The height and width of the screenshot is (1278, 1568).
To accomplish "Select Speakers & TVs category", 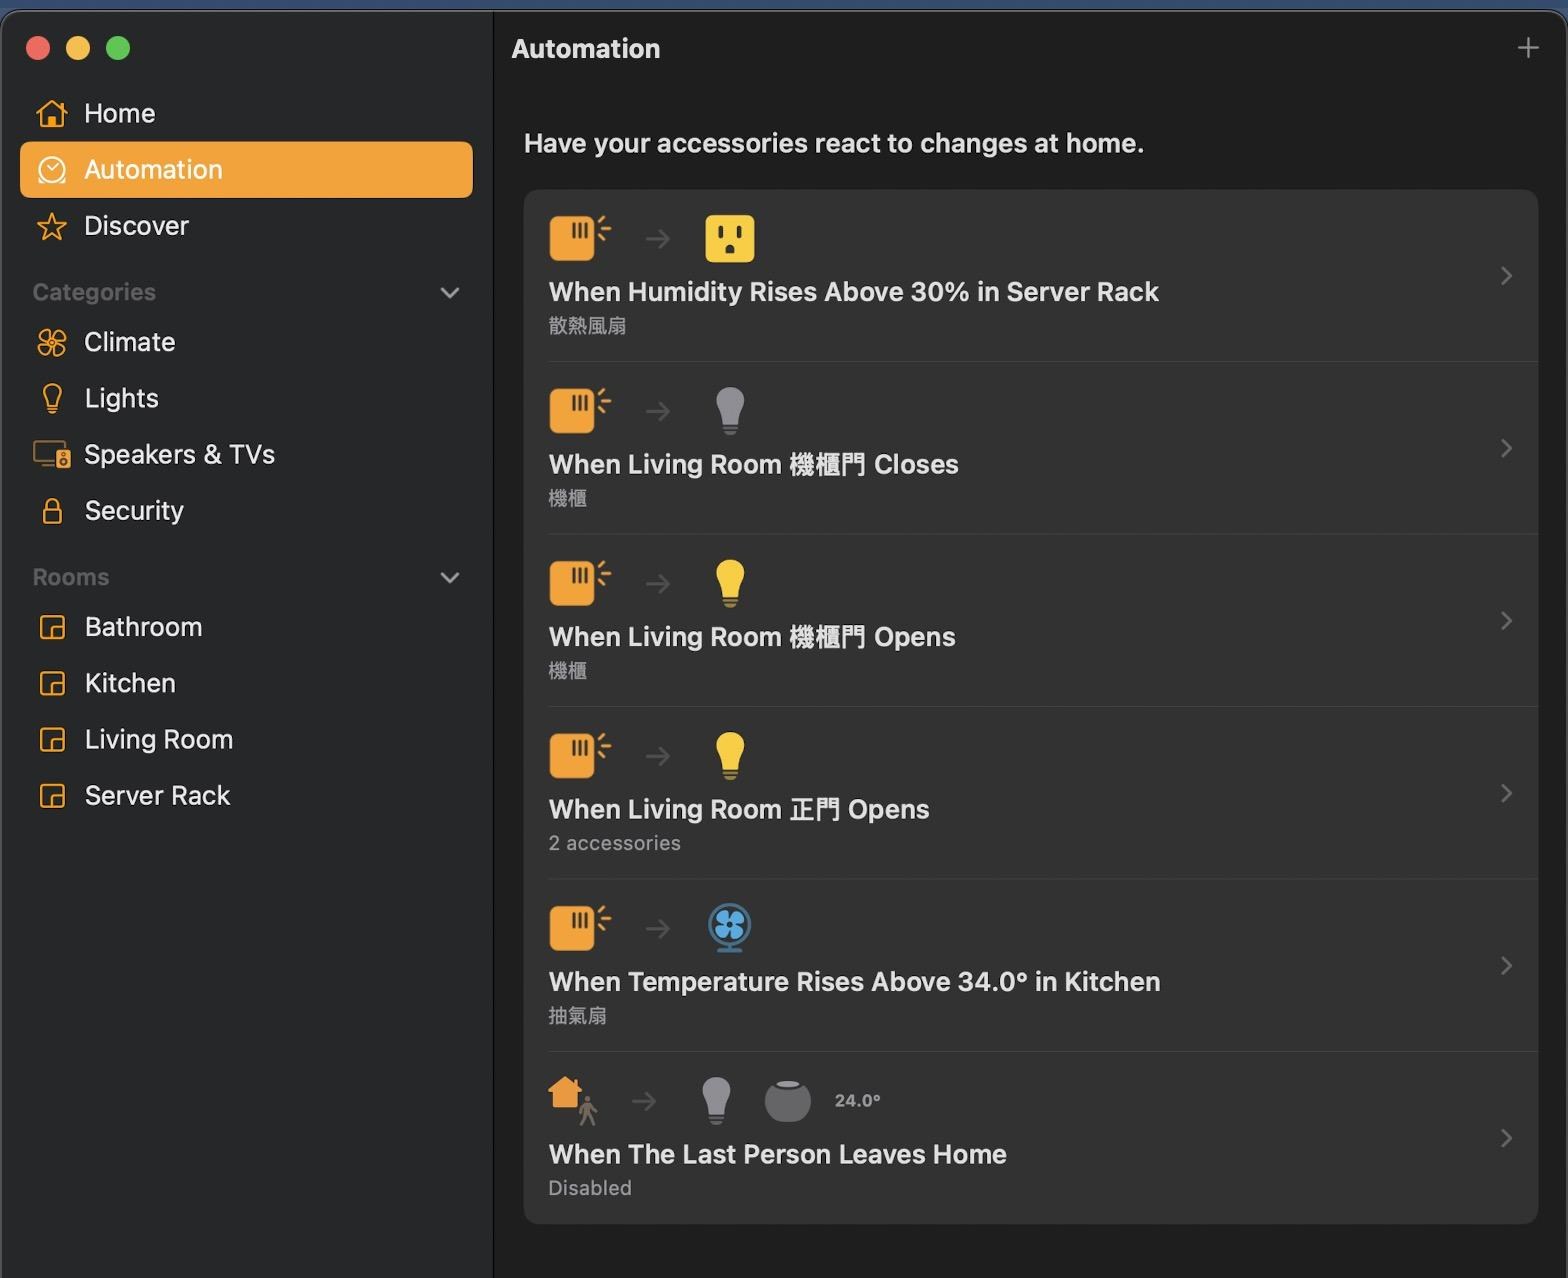I will click(x=179, y=455).
